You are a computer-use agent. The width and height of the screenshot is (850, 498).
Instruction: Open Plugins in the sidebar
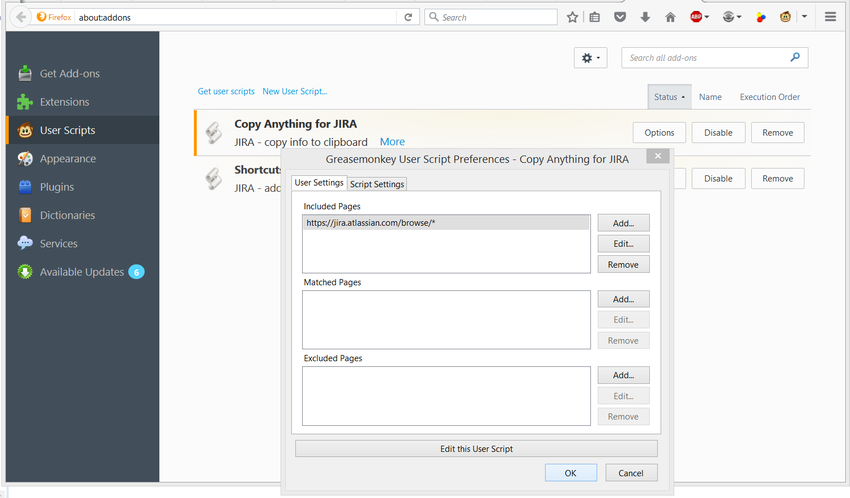[x=83, y=187]
